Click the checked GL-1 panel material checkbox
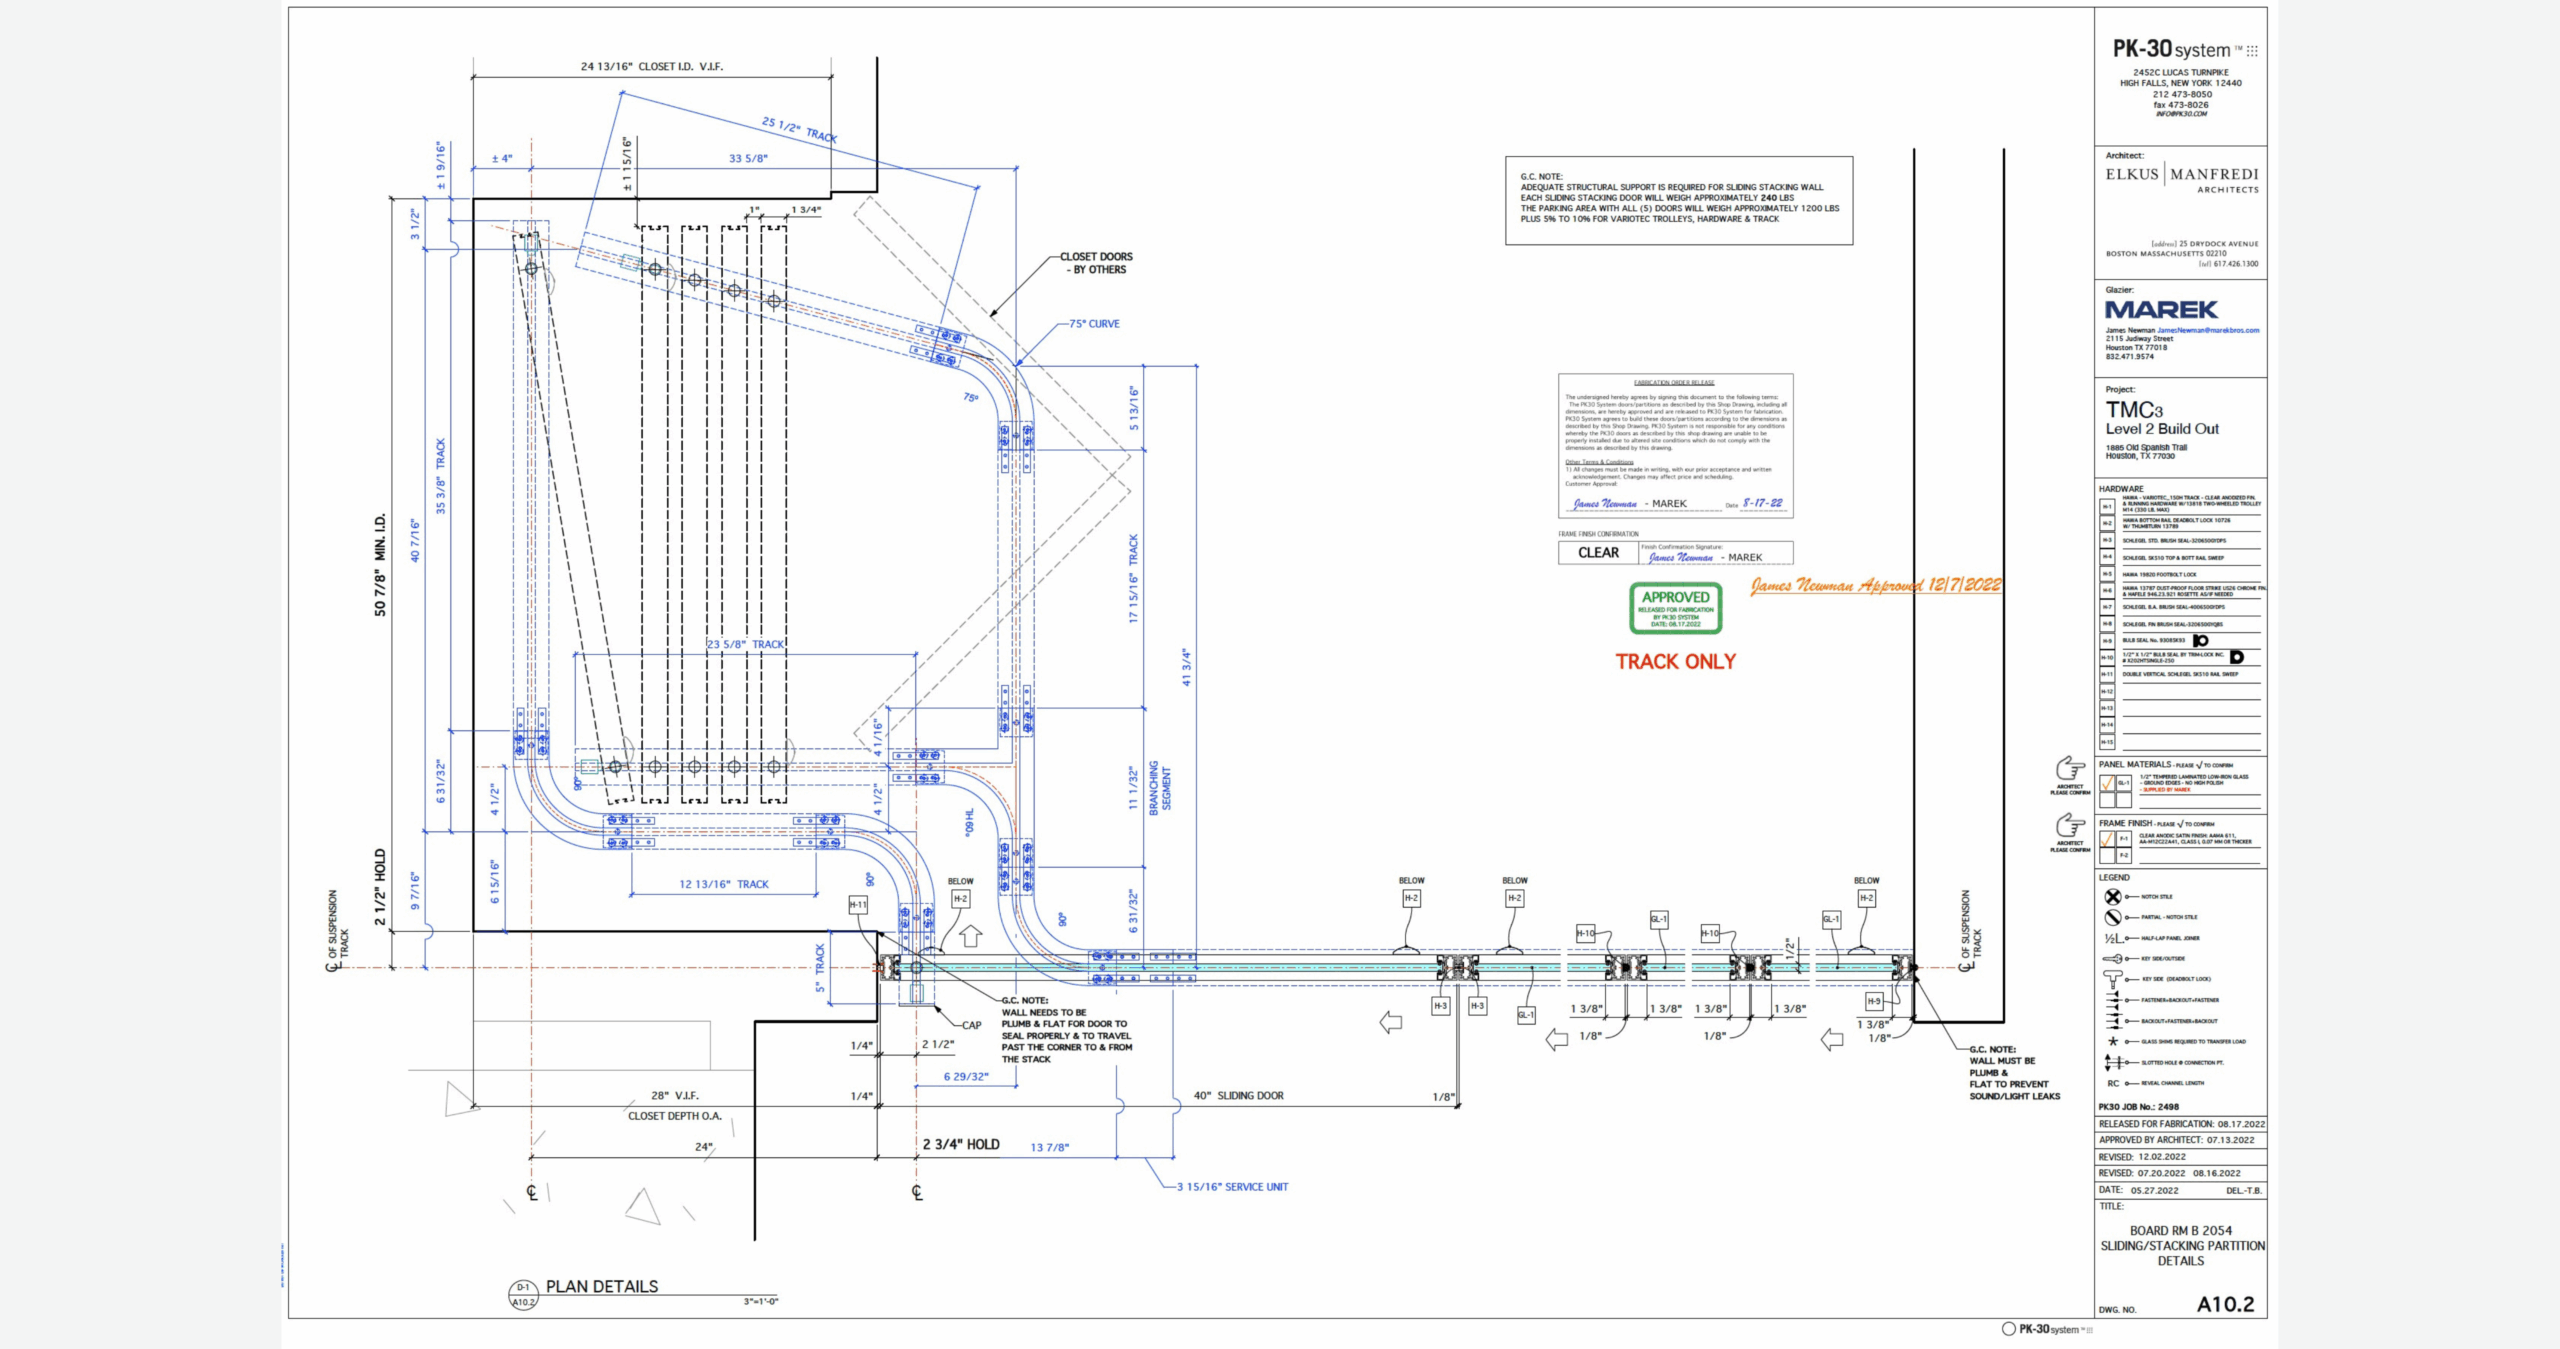2560x1349 pixels. click(2107, 783)
